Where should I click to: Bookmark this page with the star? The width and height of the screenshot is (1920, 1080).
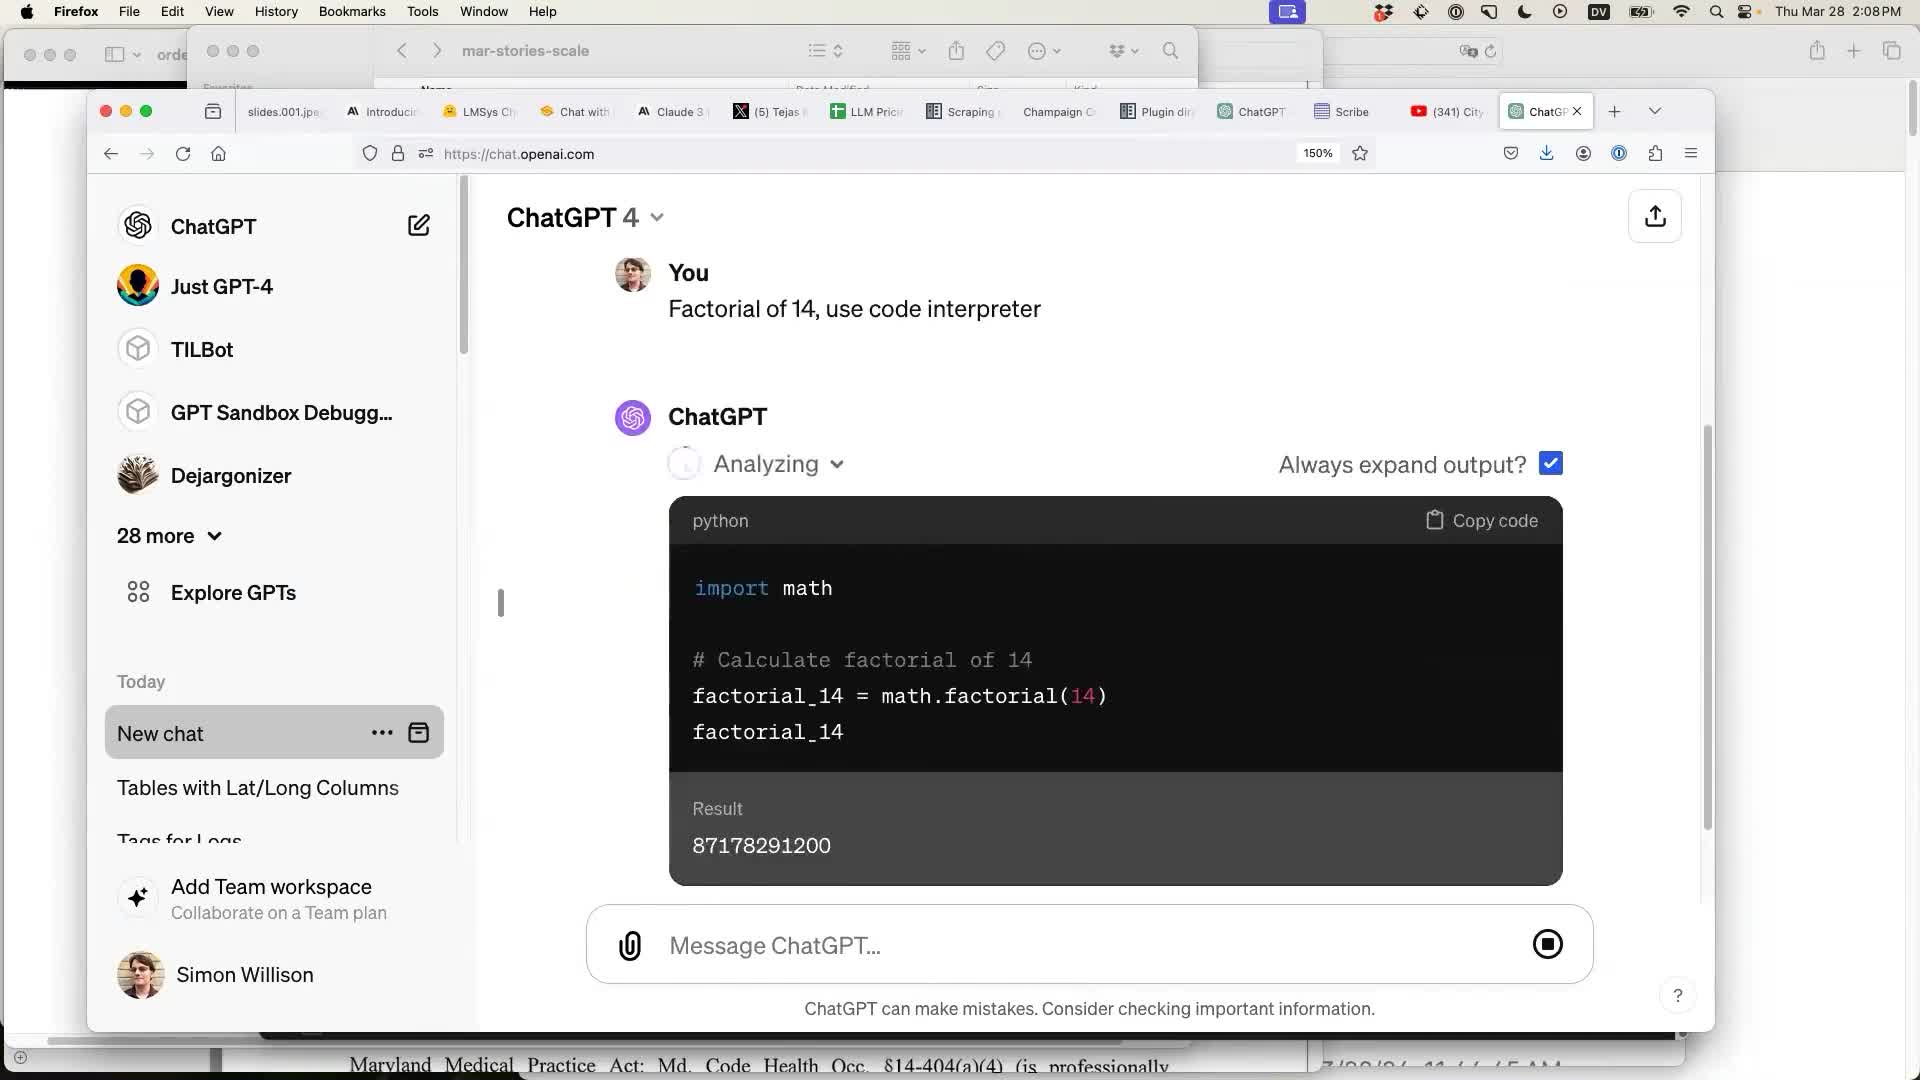[1360, 153]
